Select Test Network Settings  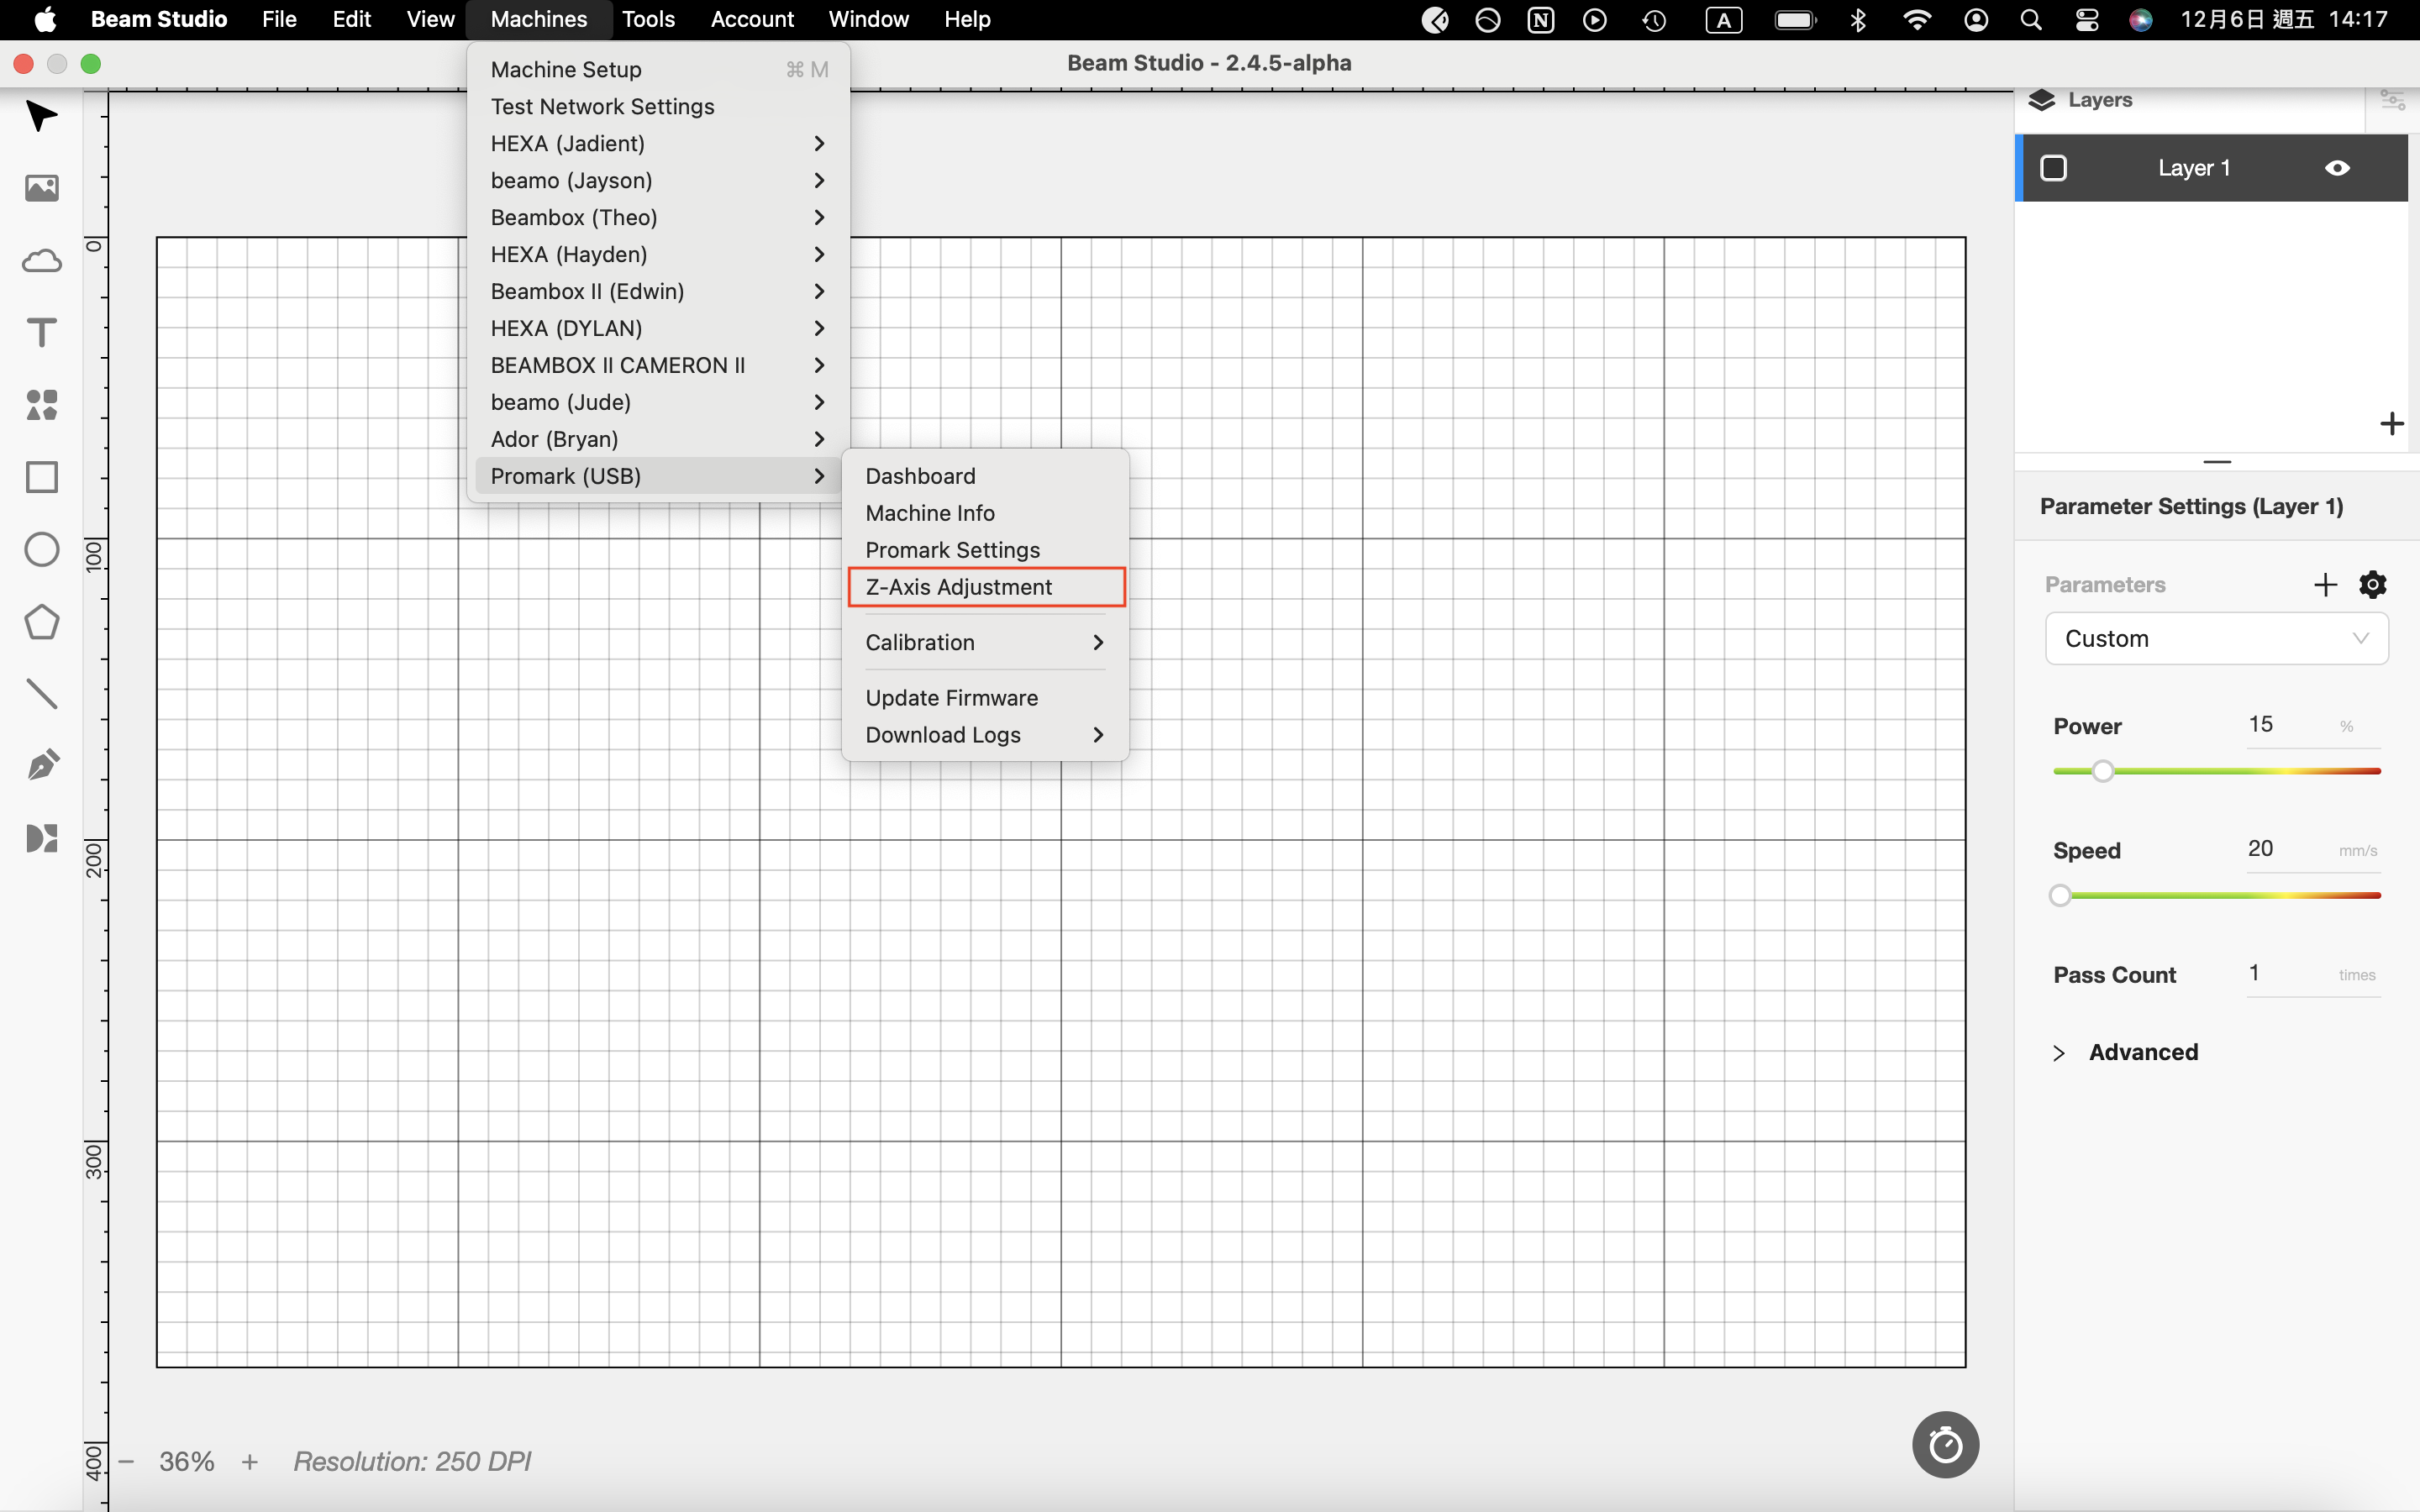[658, 106]
